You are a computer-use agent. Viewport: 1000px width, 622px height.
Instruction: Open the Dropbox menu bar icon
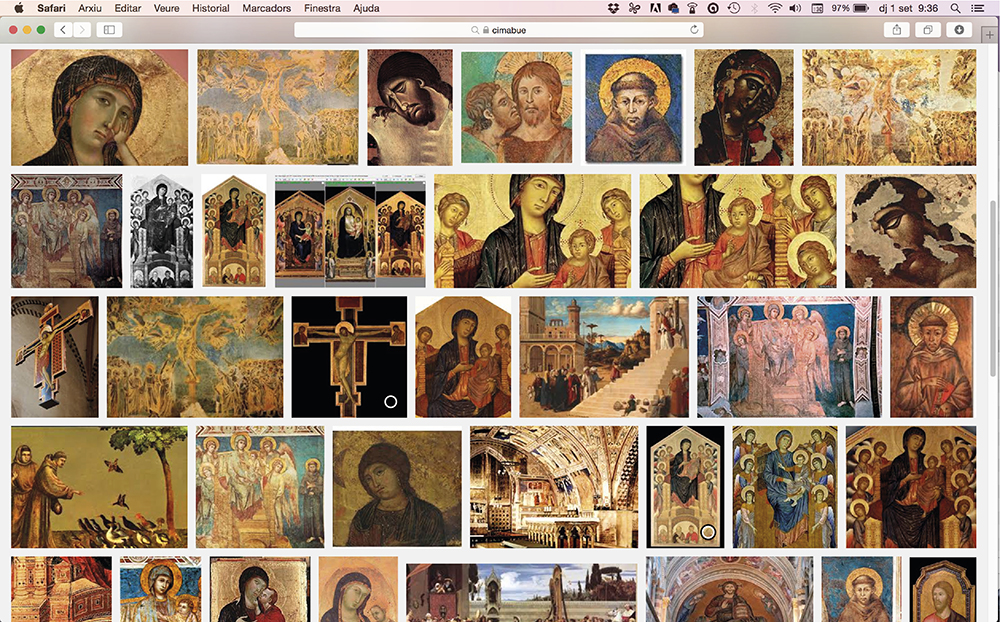tap(614, 8)
